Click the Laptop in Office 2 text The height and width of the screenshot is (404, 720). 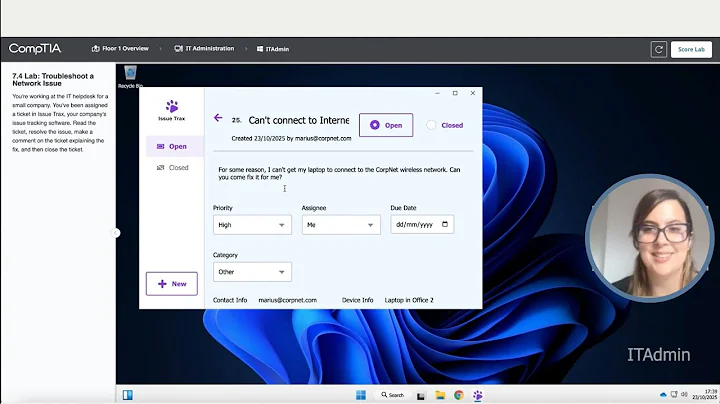coord(409,300)
